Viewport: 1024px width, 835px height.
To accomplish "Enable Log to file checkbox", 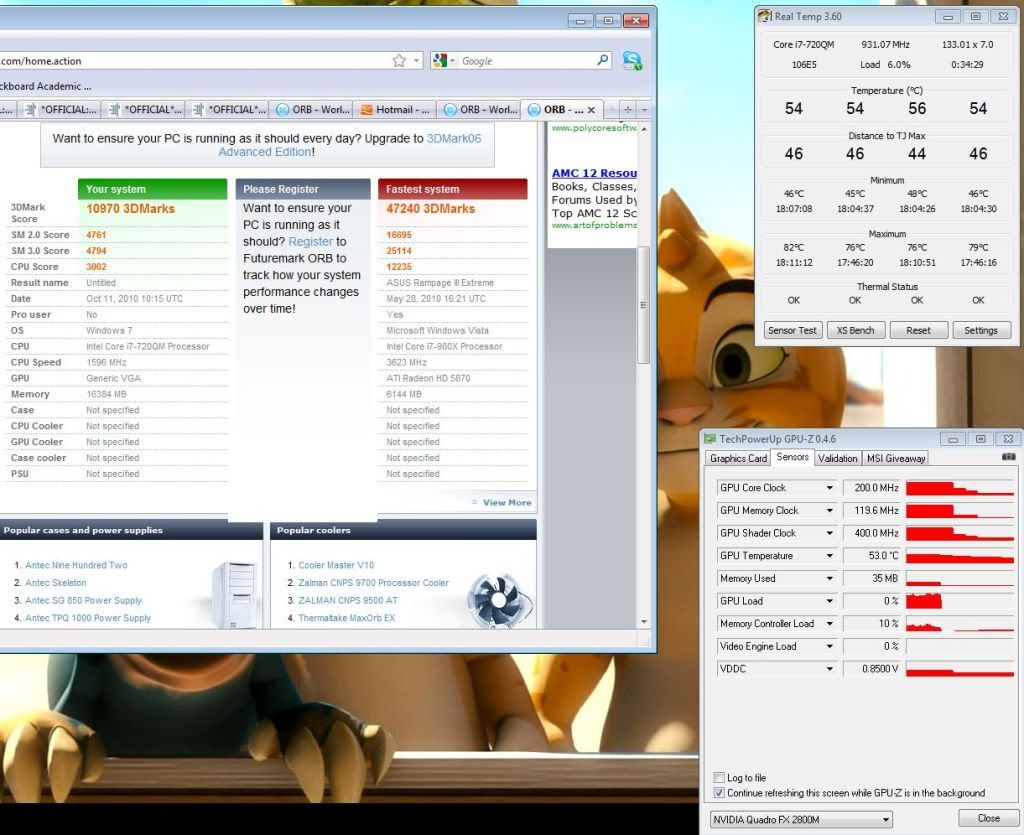I will pos(719,778).
